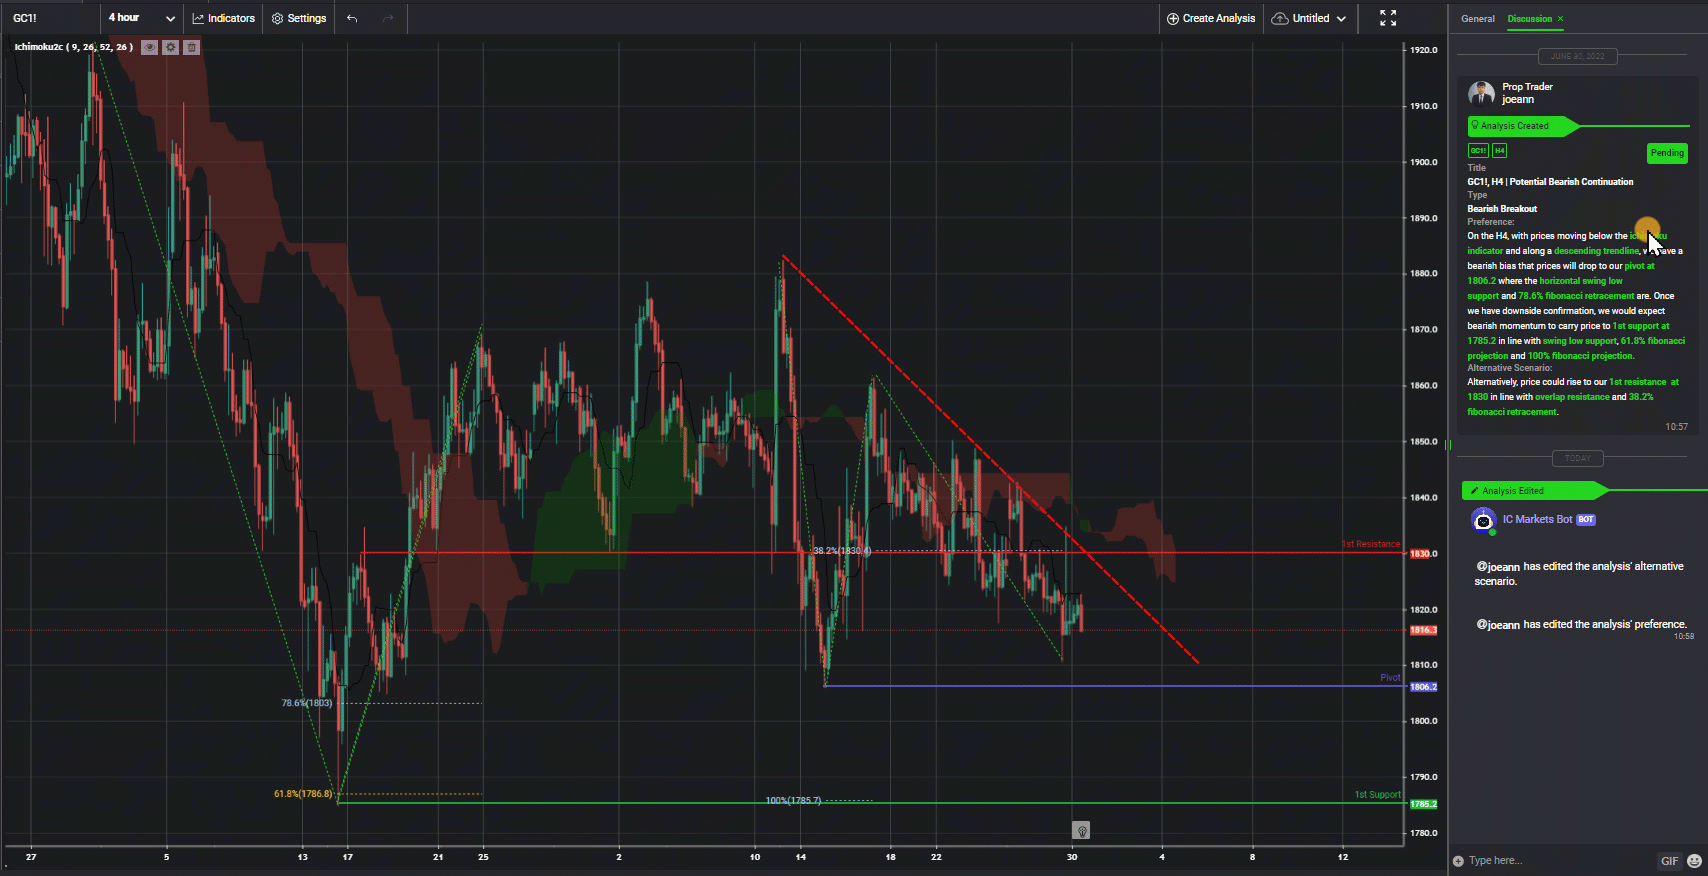Redo the chart action
The image size is (1708, 876).
pyautogui.click(x=388, y=18)
